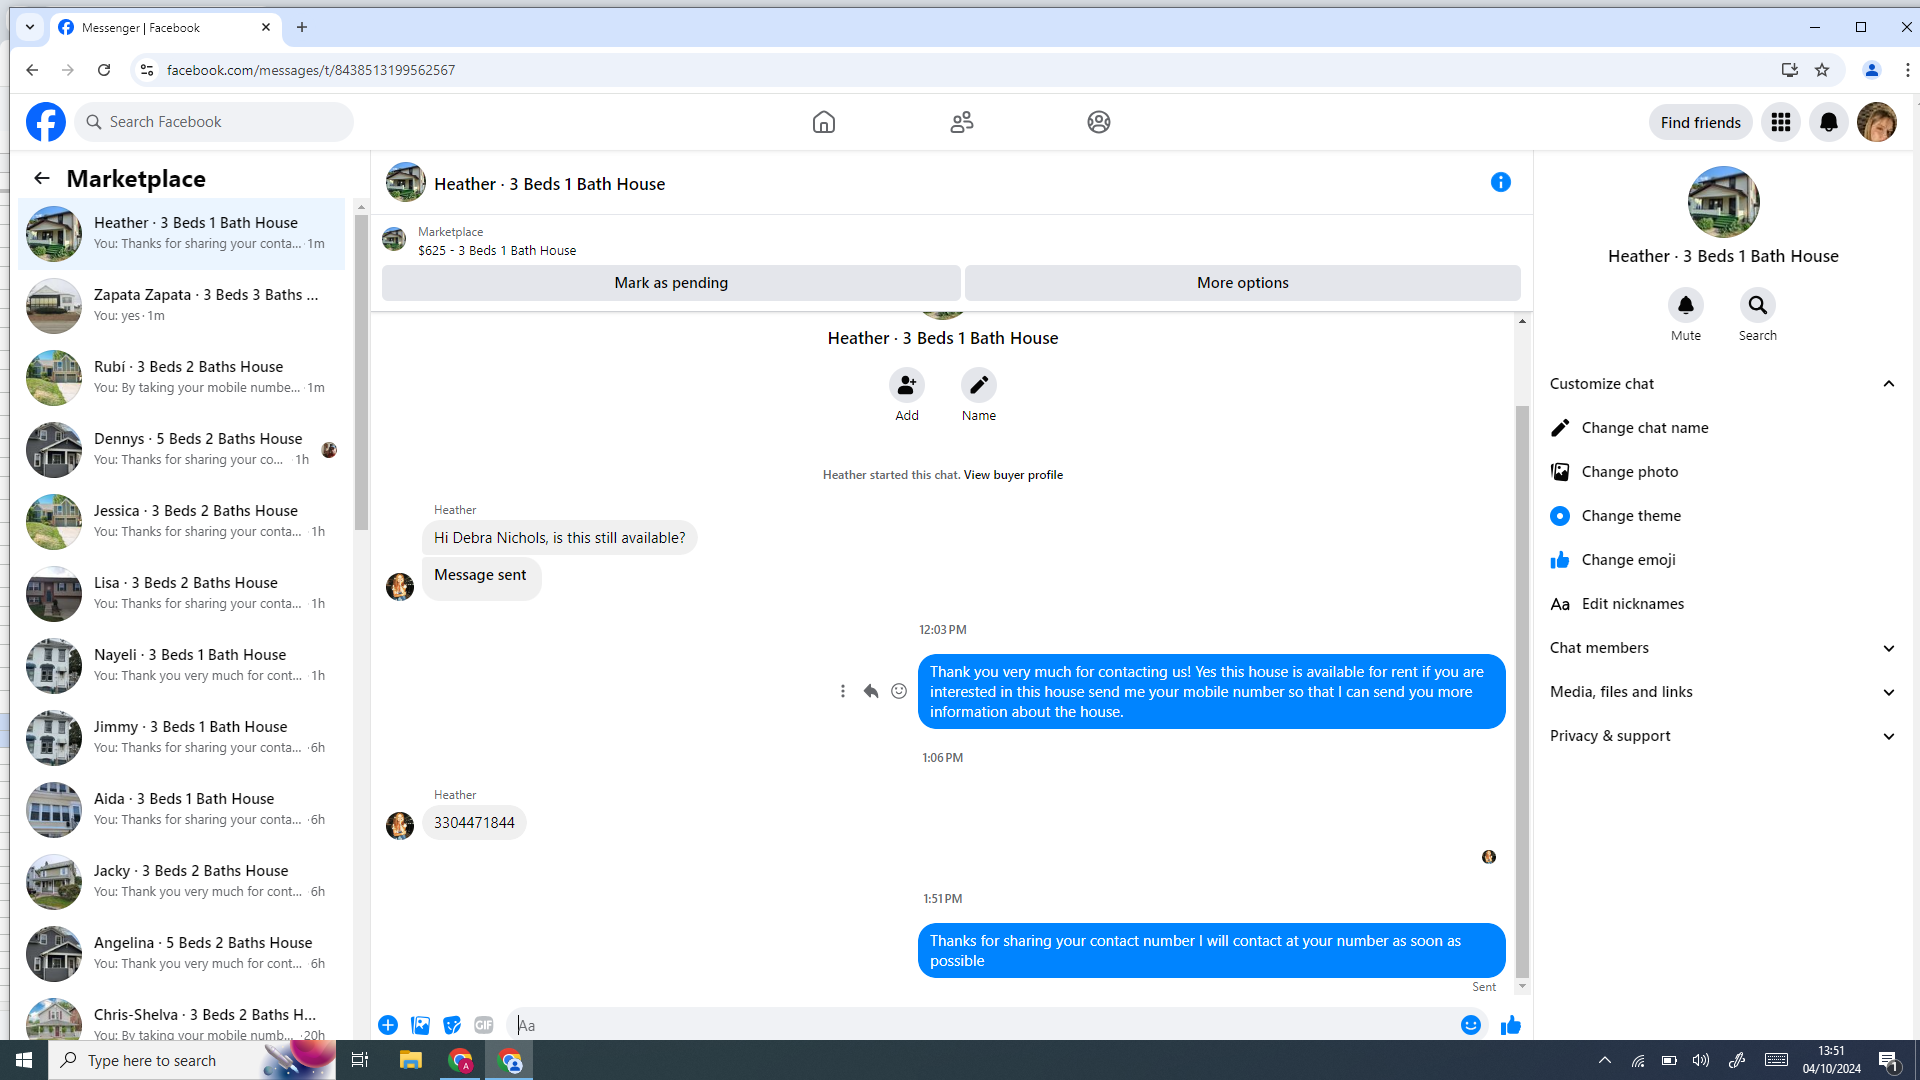Click the chat messages scrollbar
This screenshot has width=1920, height=1080.
tap(1522, 690)
